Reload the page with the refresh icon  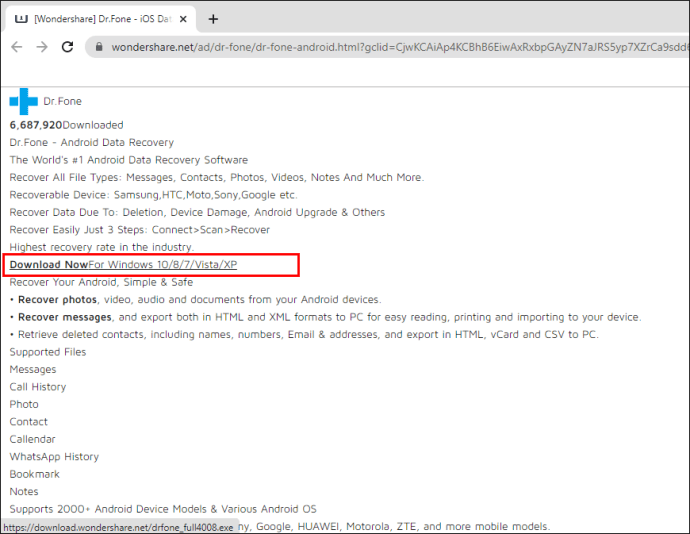67,47
